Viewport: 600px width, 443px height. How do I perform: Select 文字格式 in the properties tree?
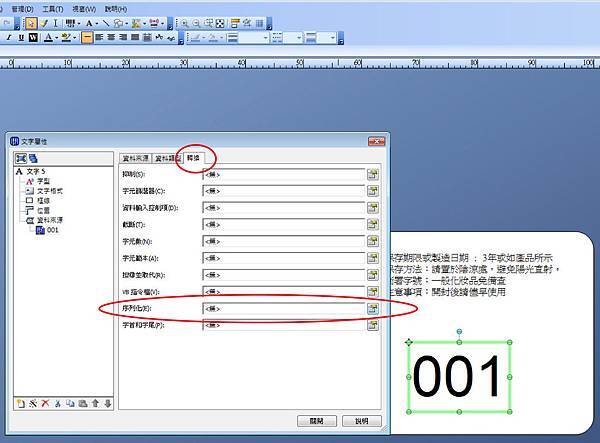click(50, 191)
